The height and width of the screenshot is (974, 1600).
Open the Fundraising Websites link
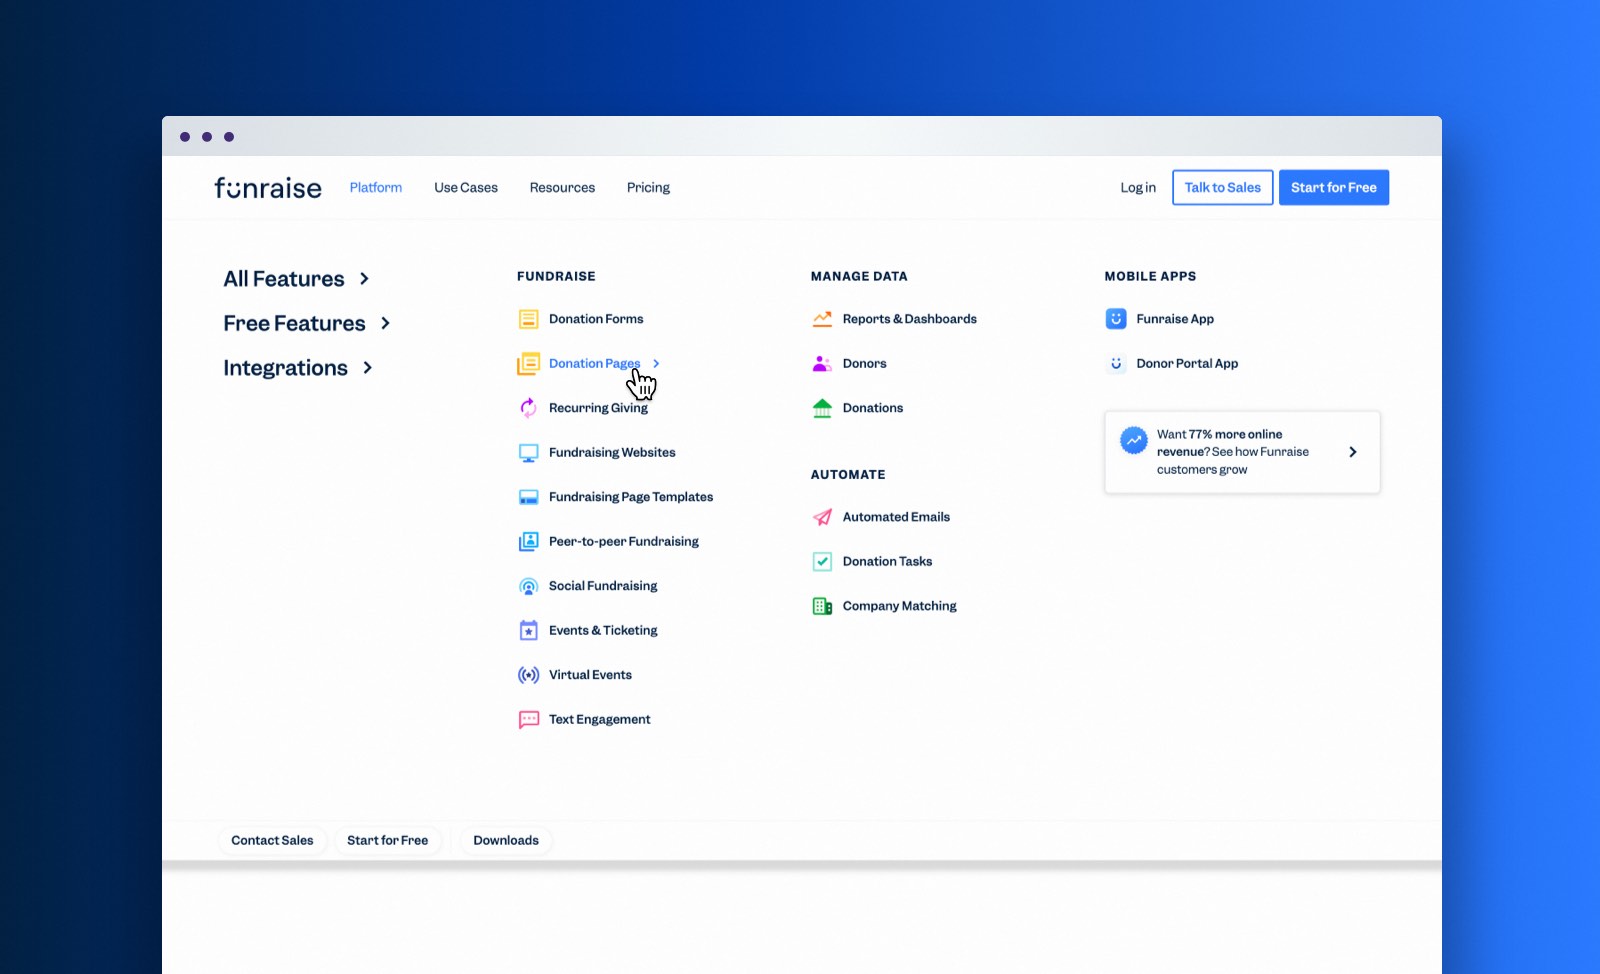coord(612,453)
